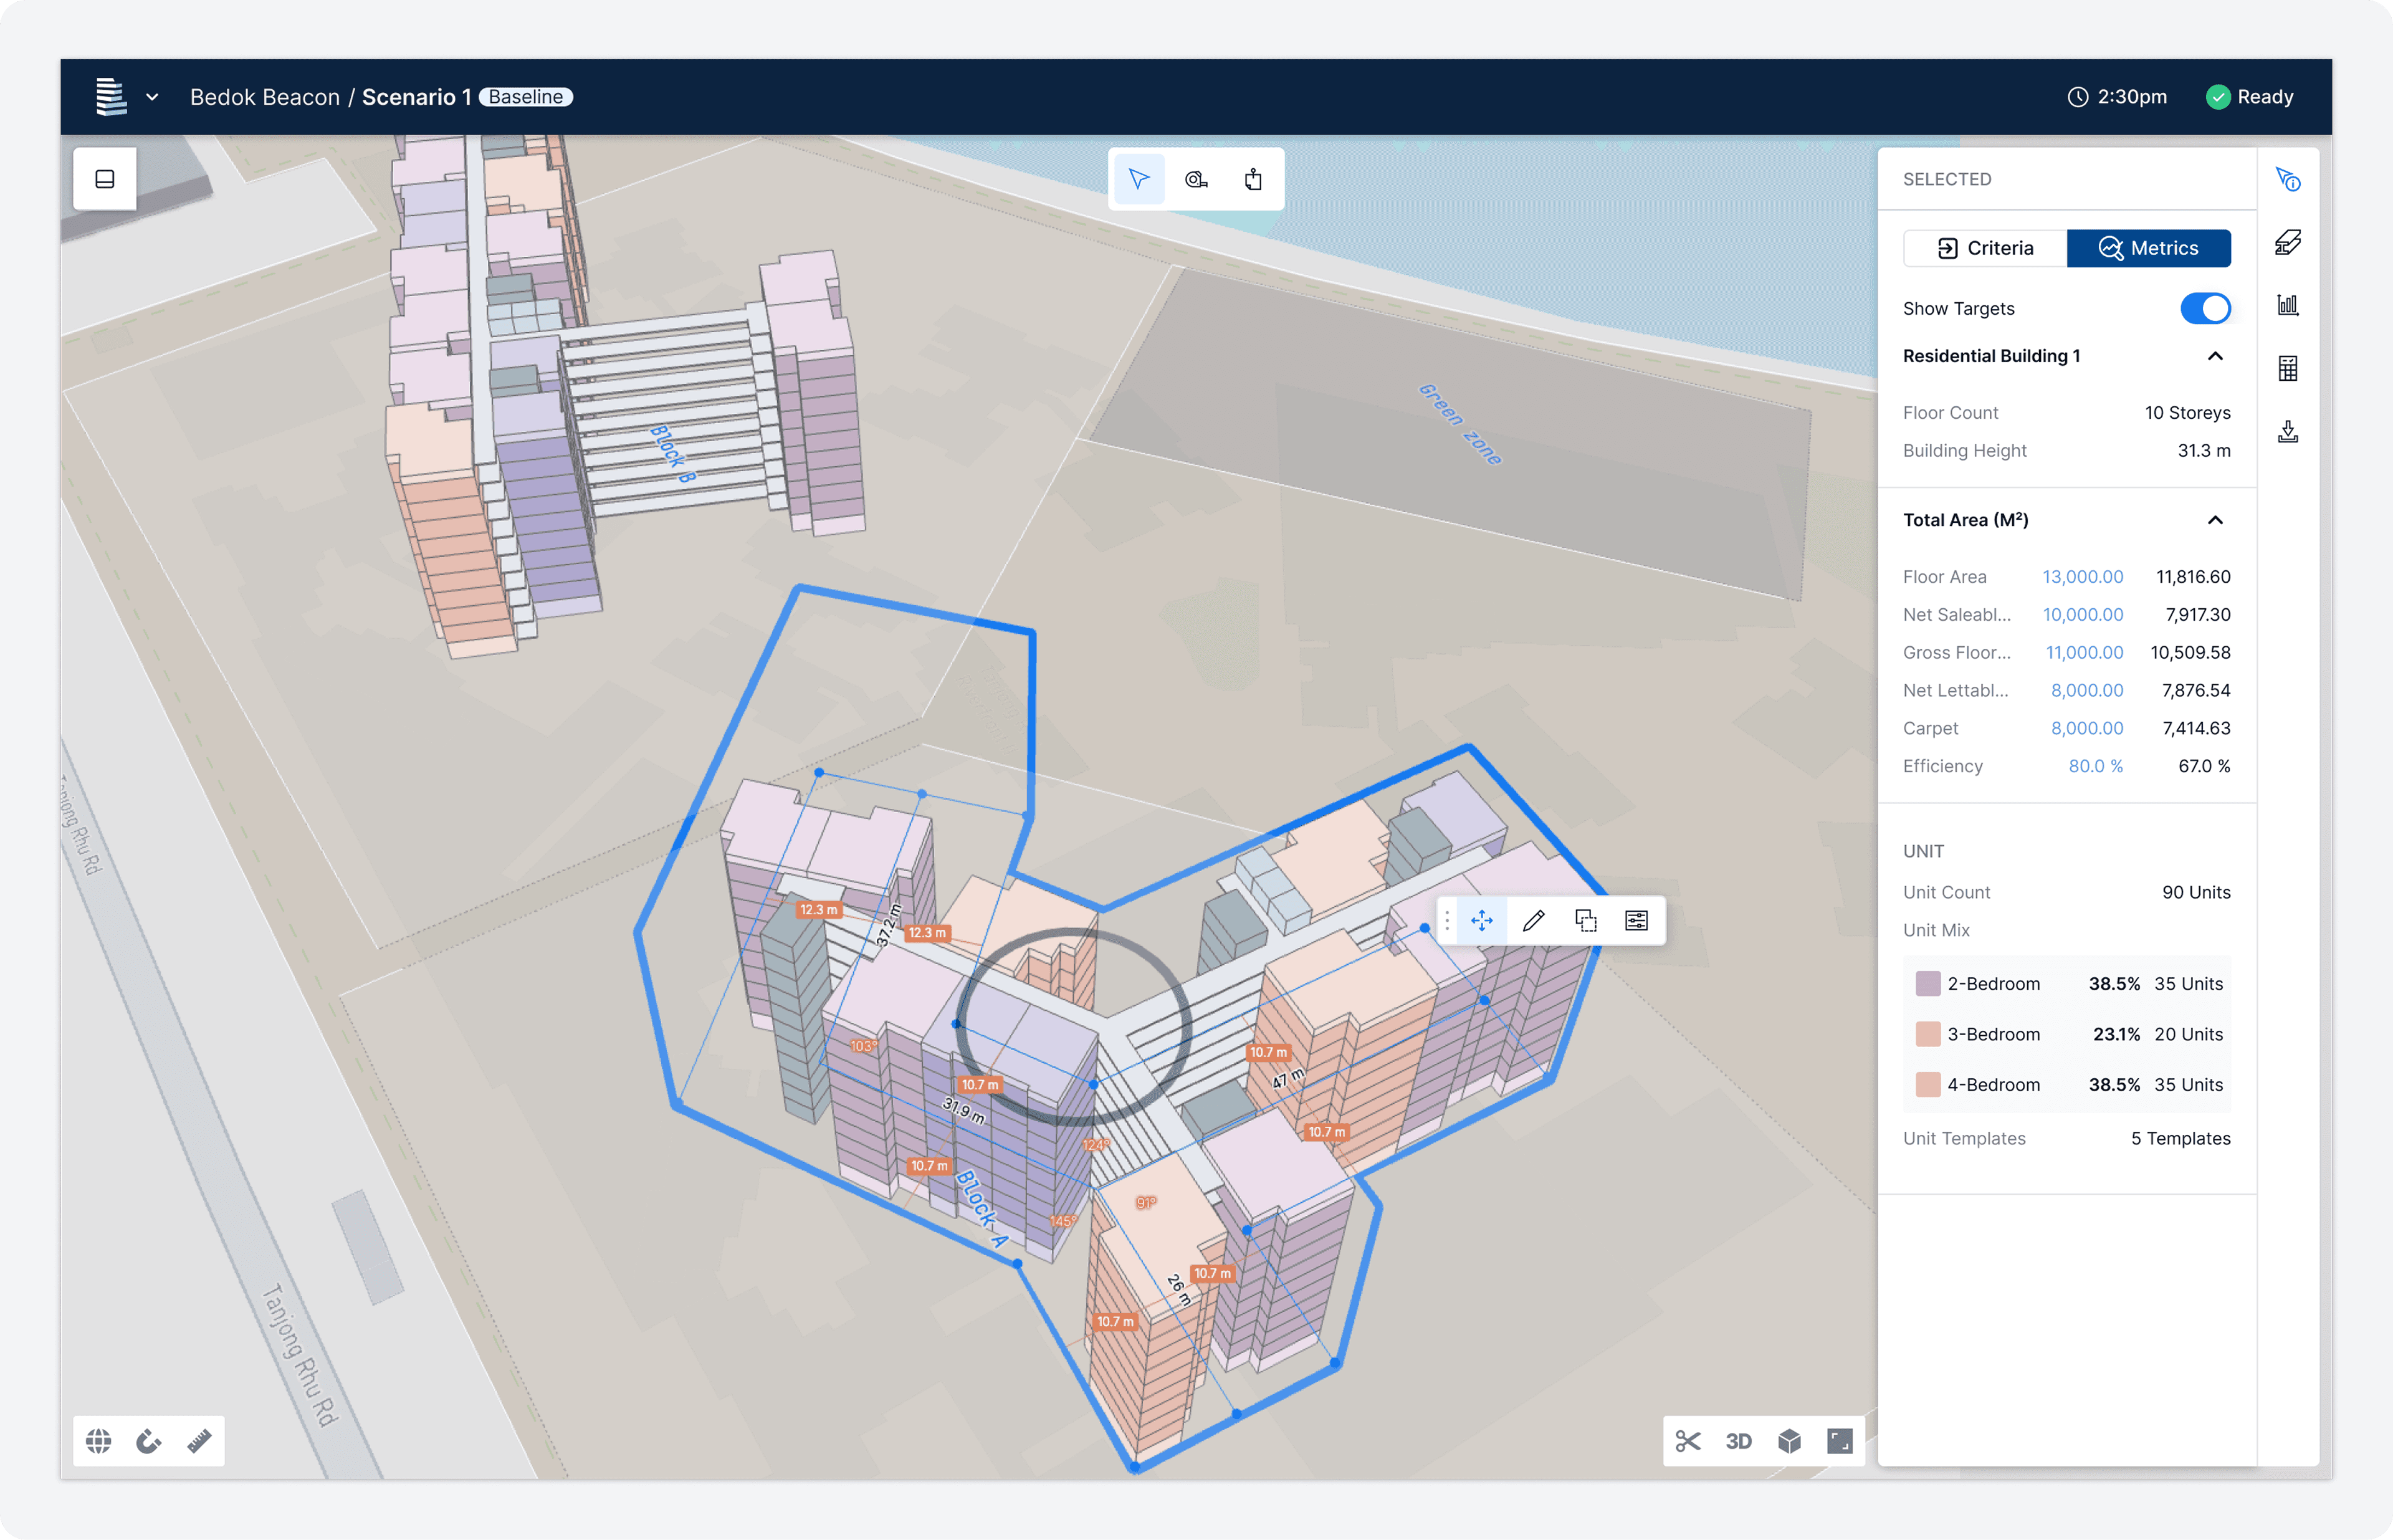This screenshot has height=1540, width=2393.
Task: Click the download export icon in right sidebar
Action: point(2288,432)
